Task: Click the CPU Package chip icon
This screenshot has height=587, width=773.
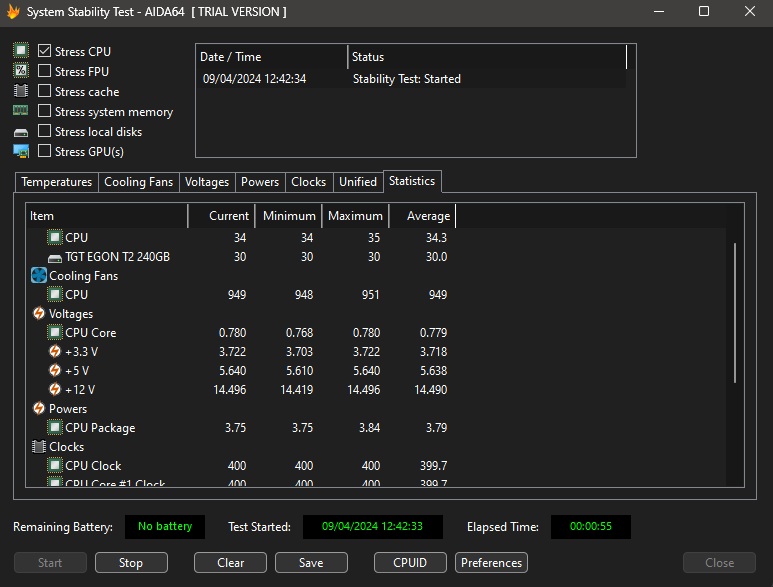Action: pos(55,427)
